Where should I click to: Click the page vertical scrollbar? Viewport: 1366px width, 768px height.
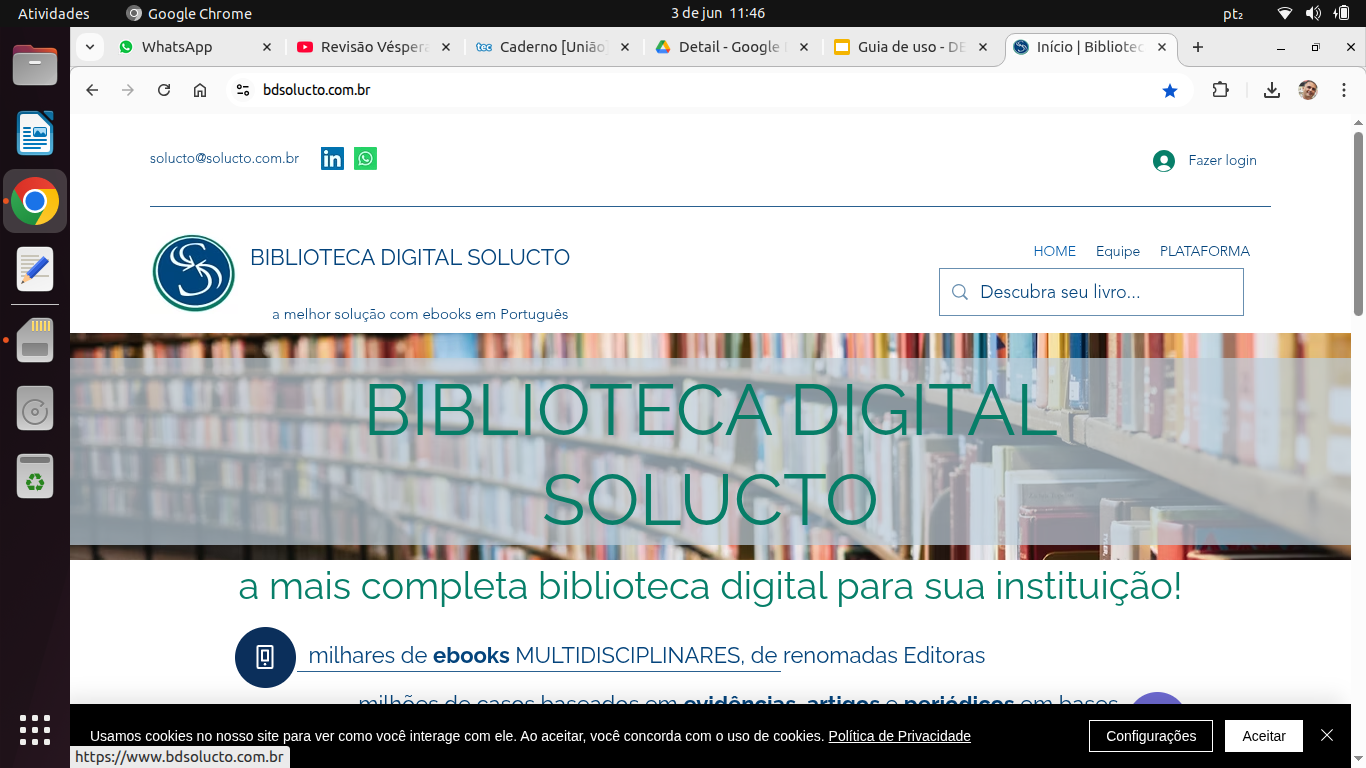pos(1358,225)
